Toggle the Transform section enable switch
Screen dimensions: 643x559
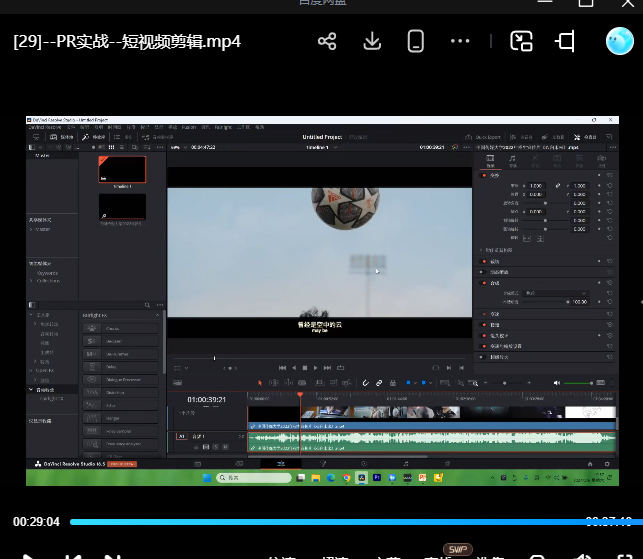pos(484,175)
